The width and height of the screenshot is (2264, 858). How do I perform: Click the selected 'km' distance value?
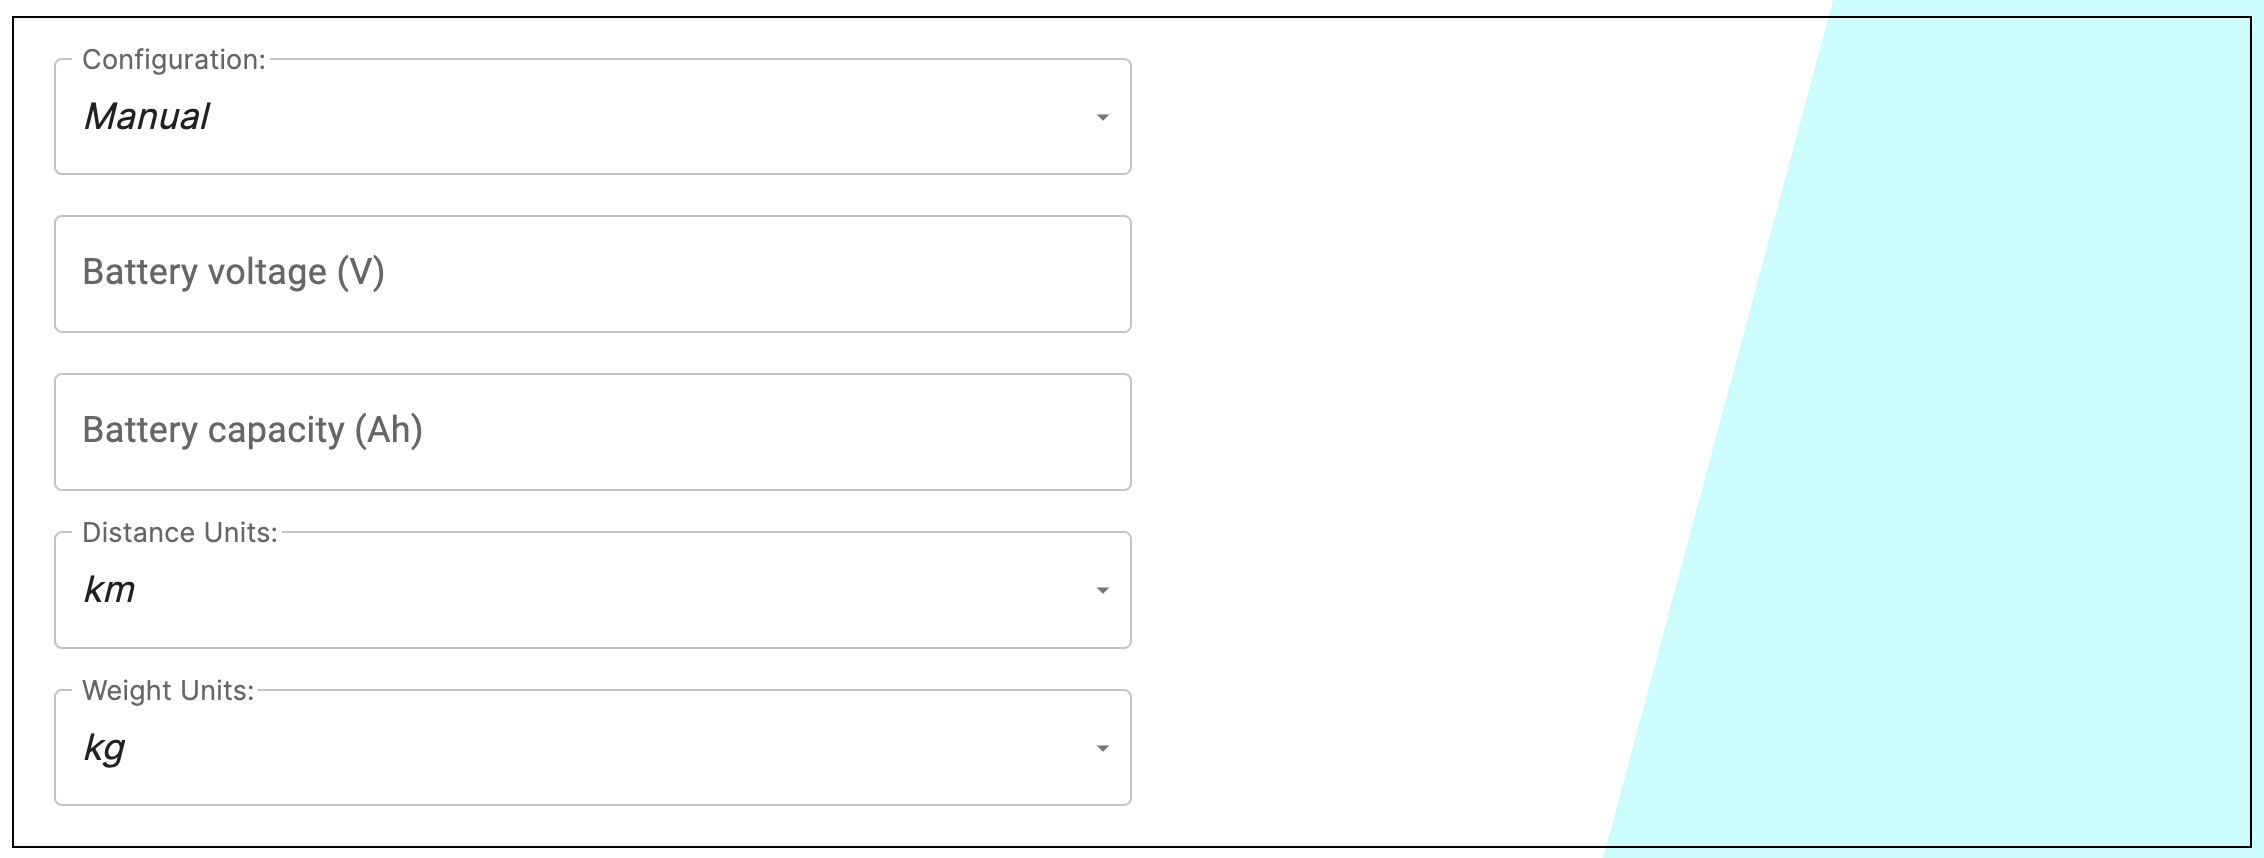tap(109, 590)
